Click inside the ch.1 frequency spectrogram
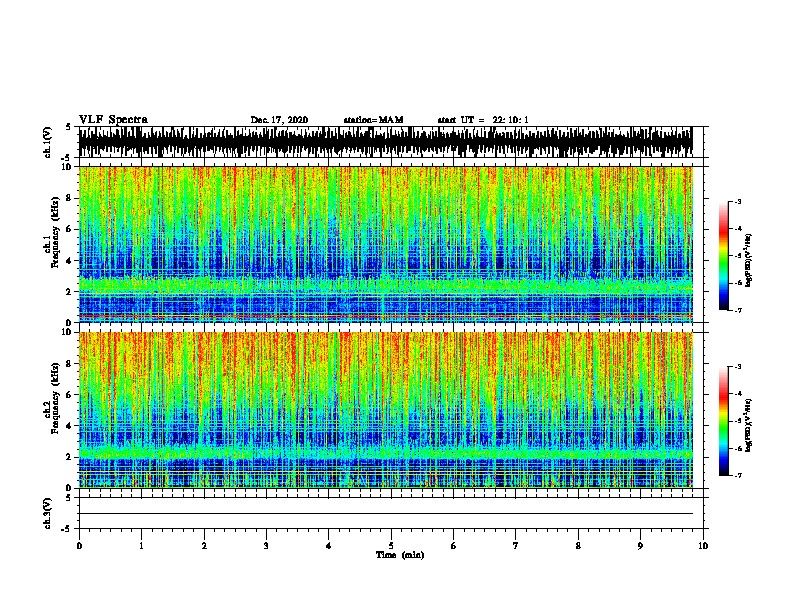The height and width of the screenshot is (612, 792). pyautogui.click(x=386, y=244)
